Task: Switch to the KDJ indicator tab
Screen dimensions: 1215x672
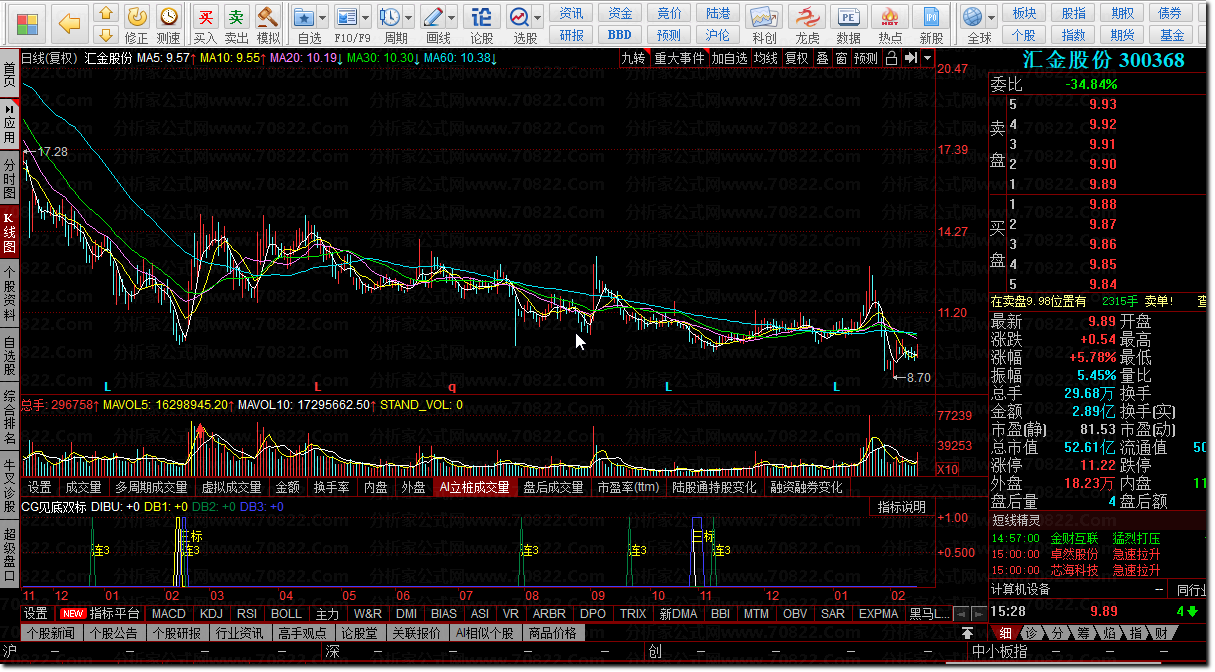Action: 211,614
